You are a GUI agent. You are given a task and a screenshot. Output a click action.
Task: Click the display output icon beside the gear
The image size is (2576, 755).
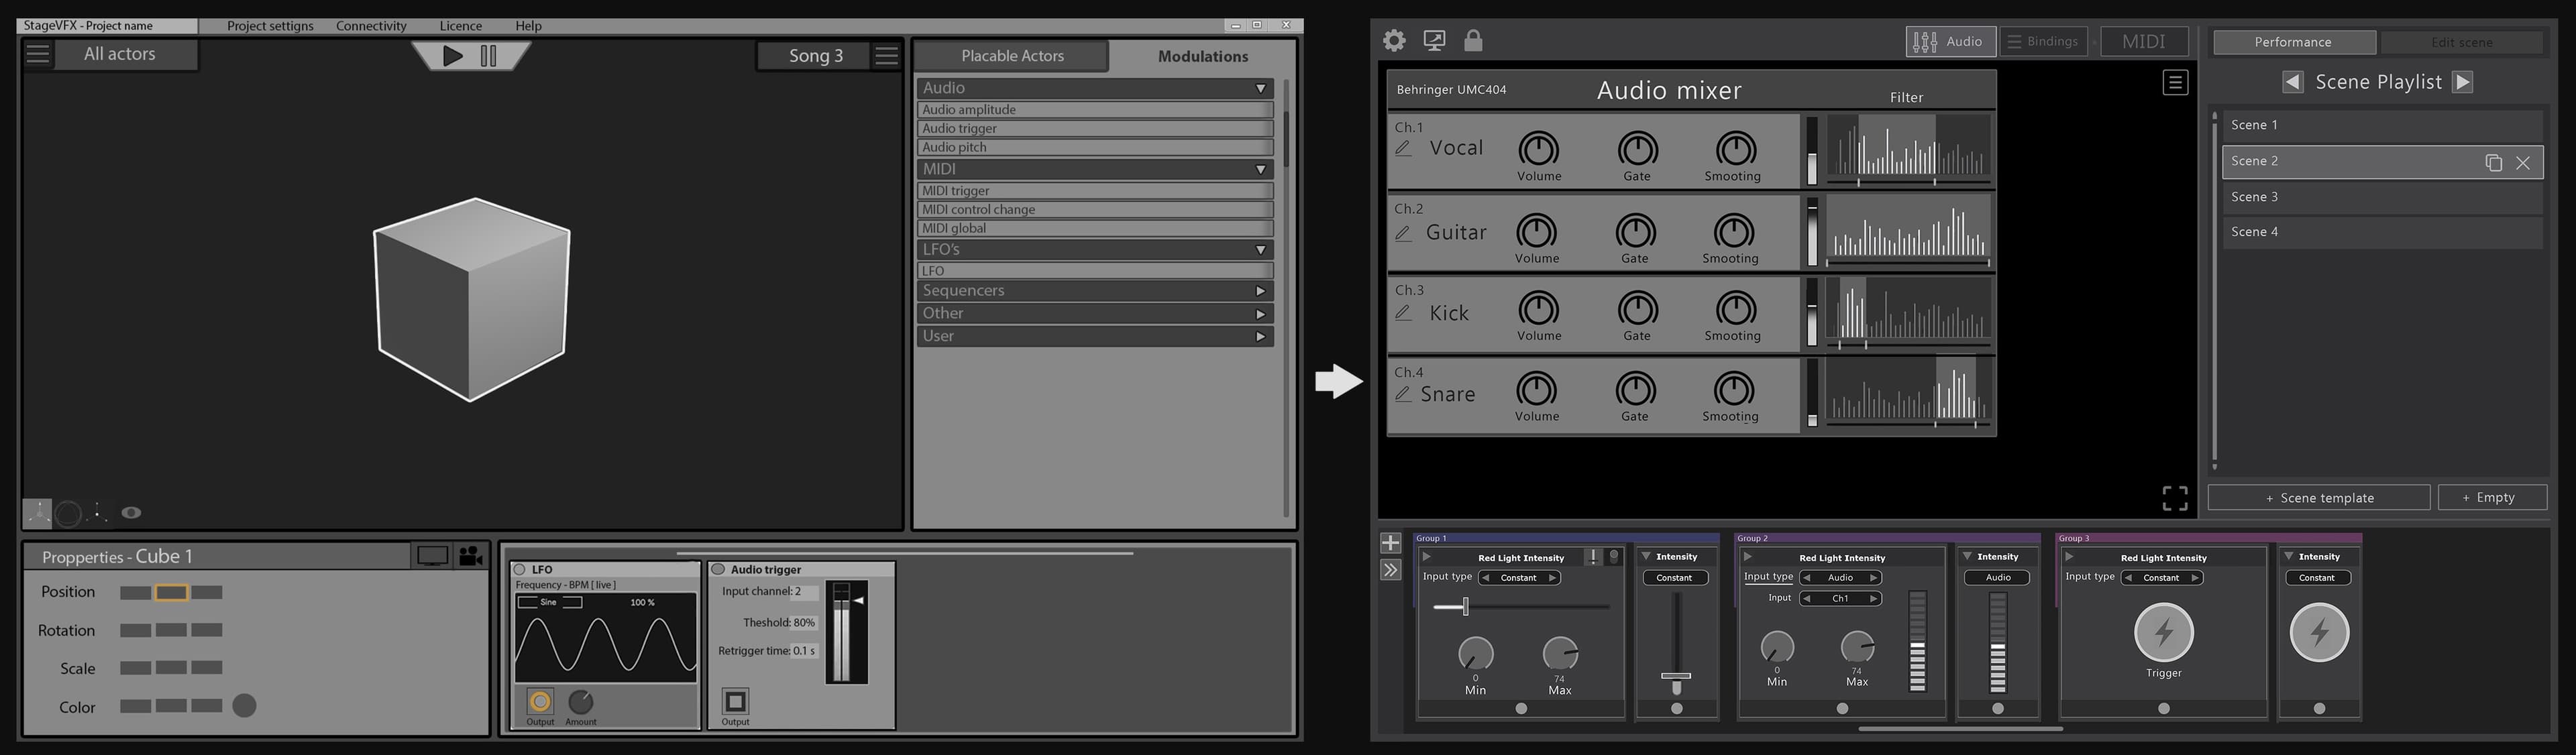[1434, 41]
